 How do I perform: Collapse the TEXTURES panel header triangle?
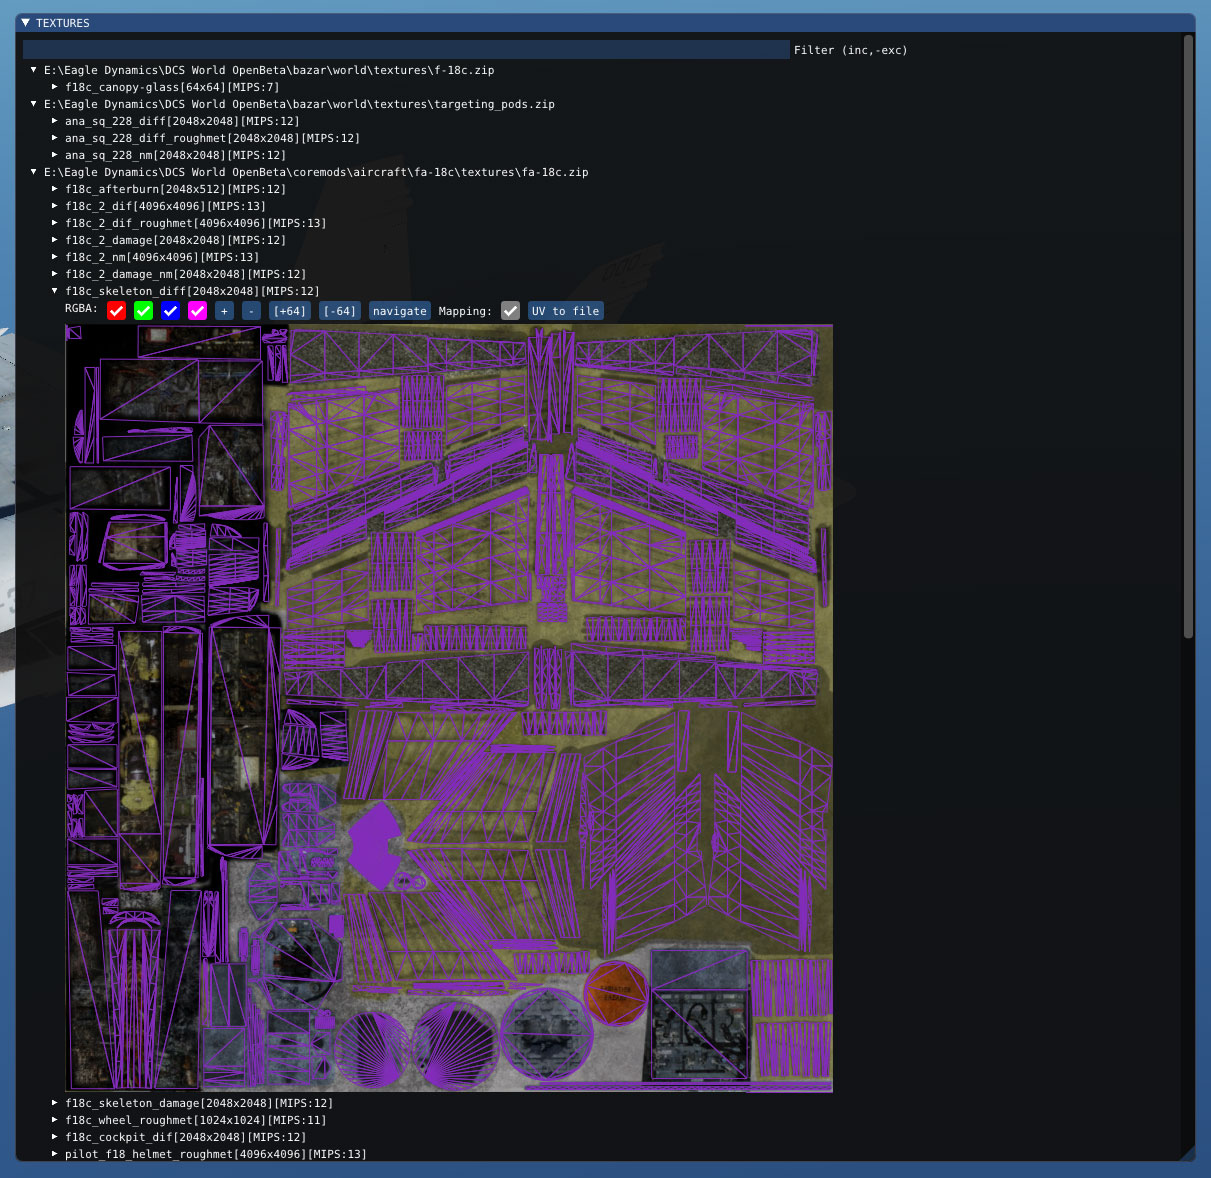click(26, 22)
